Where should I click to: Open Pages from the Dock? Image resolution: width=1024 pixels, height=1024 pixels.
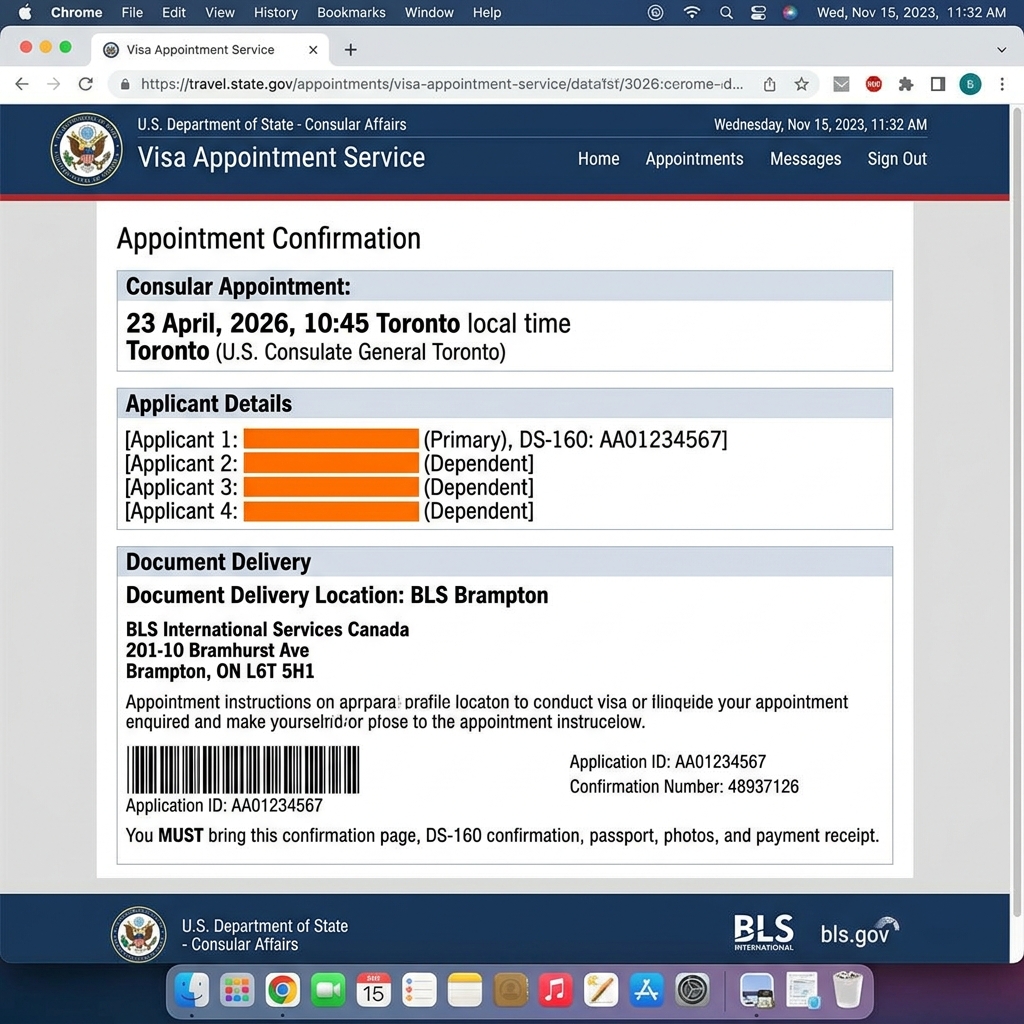coord(601,990)
